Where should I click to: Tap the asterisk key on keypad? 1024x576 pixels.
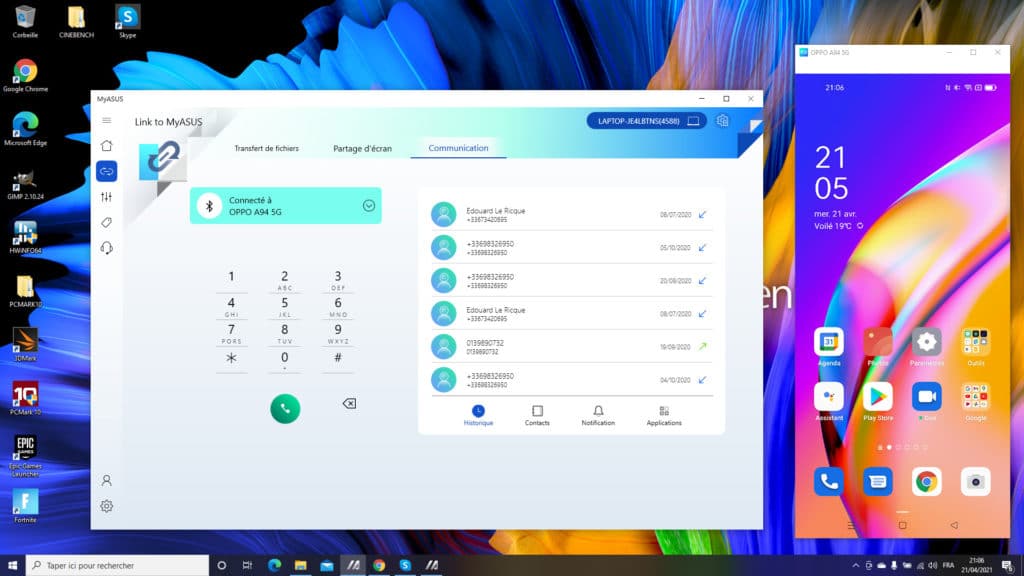231,359
